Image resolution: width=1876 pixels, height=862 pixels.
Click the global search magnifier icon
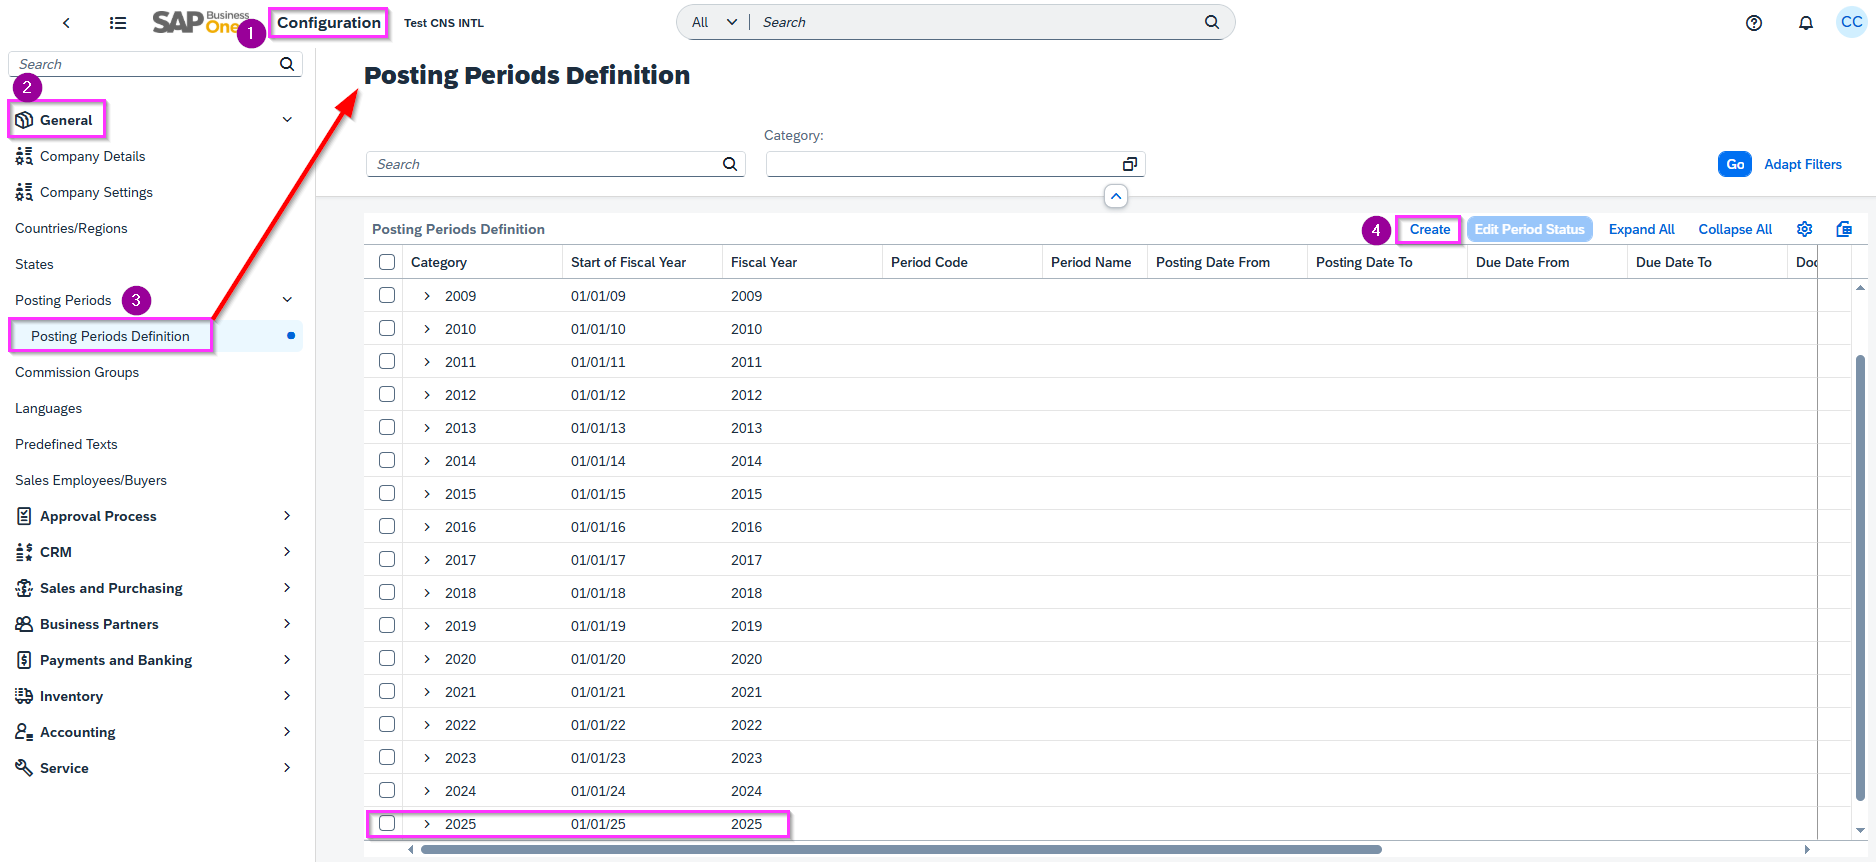click(x=1212, y=22)
